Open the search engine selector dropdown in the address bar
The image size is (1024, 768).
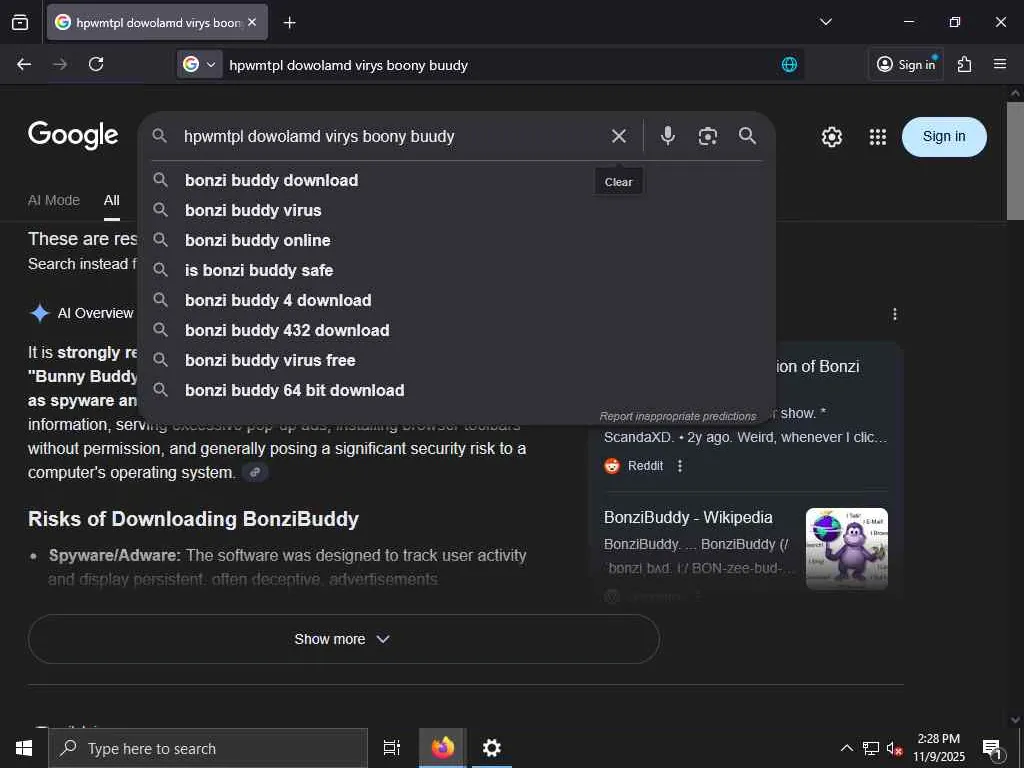click(200, 65)
